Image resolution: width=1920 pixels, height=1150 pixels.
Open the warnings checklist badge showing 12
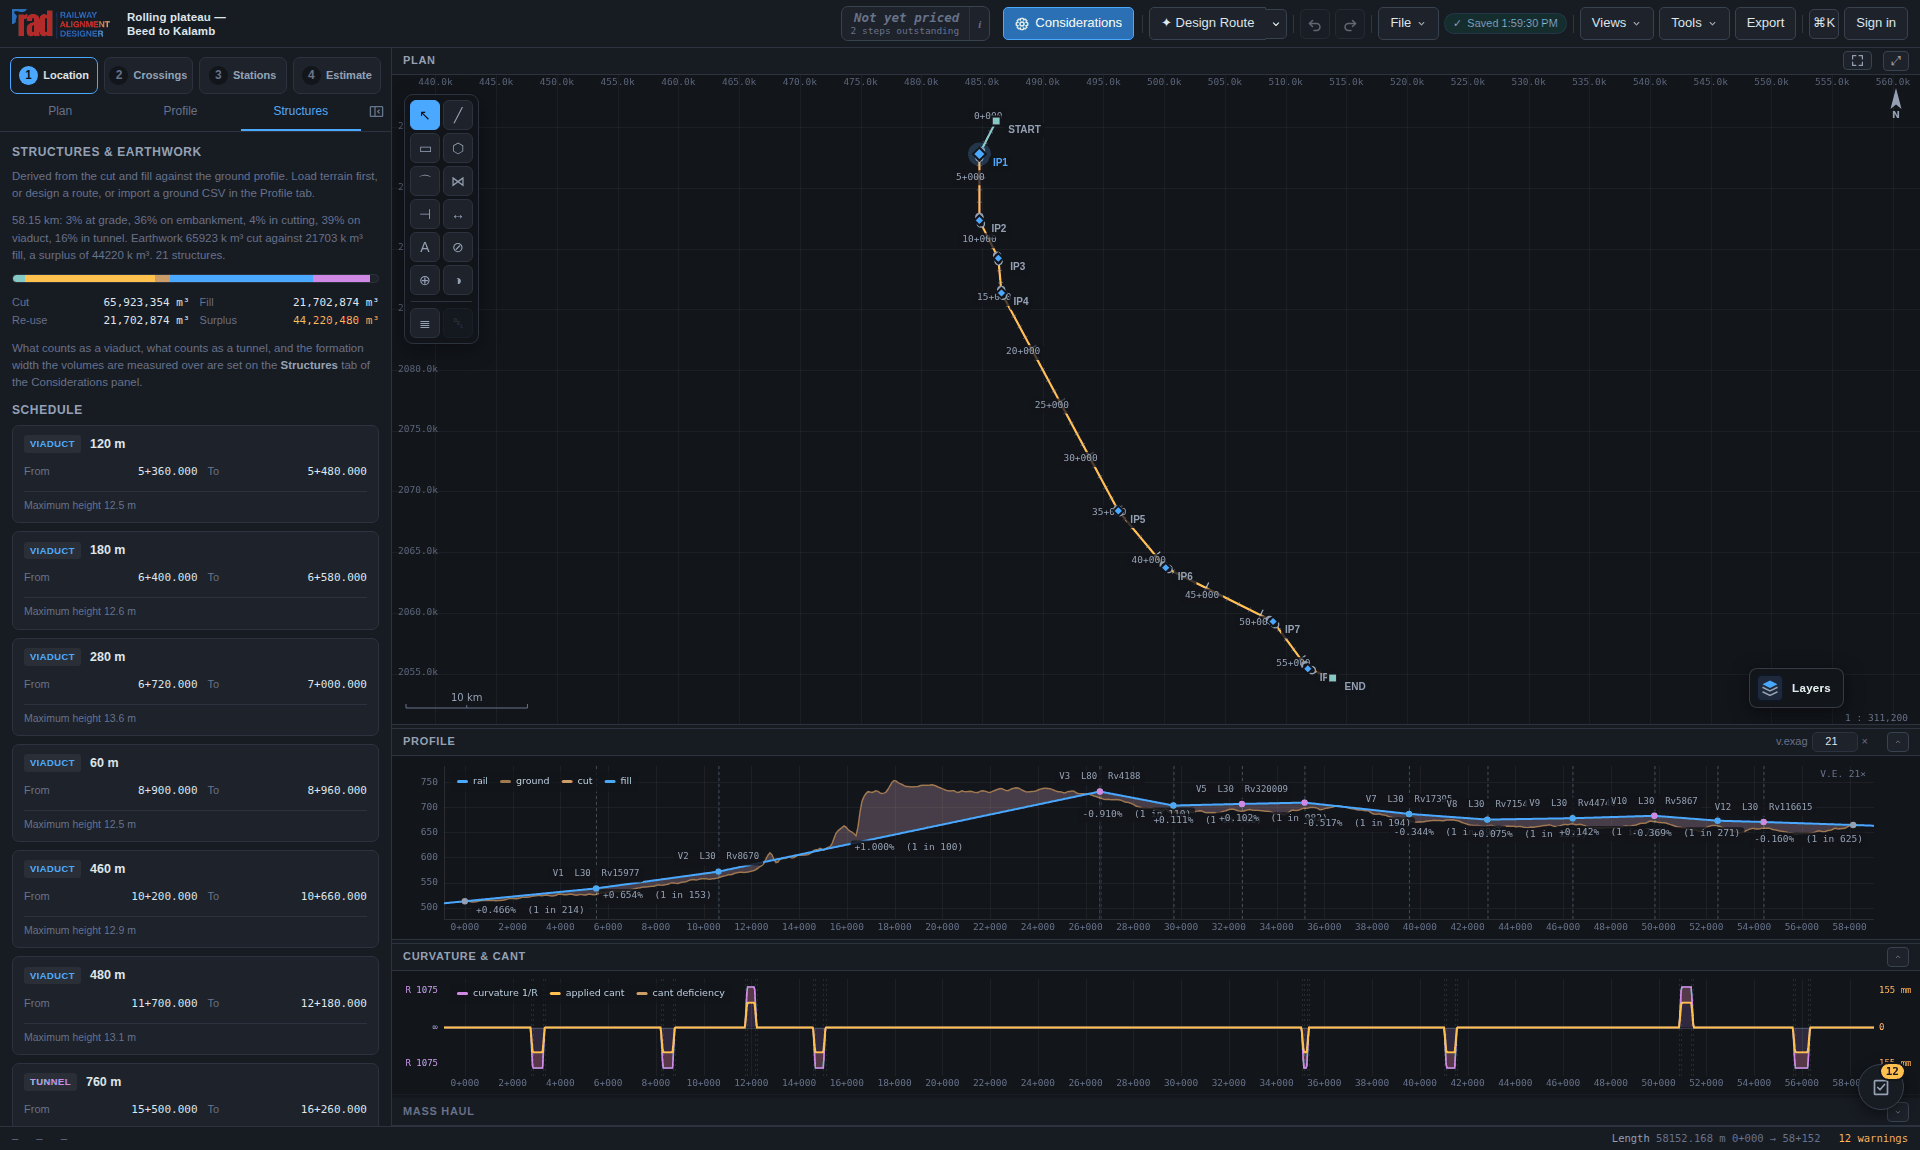(1881, 1086)
